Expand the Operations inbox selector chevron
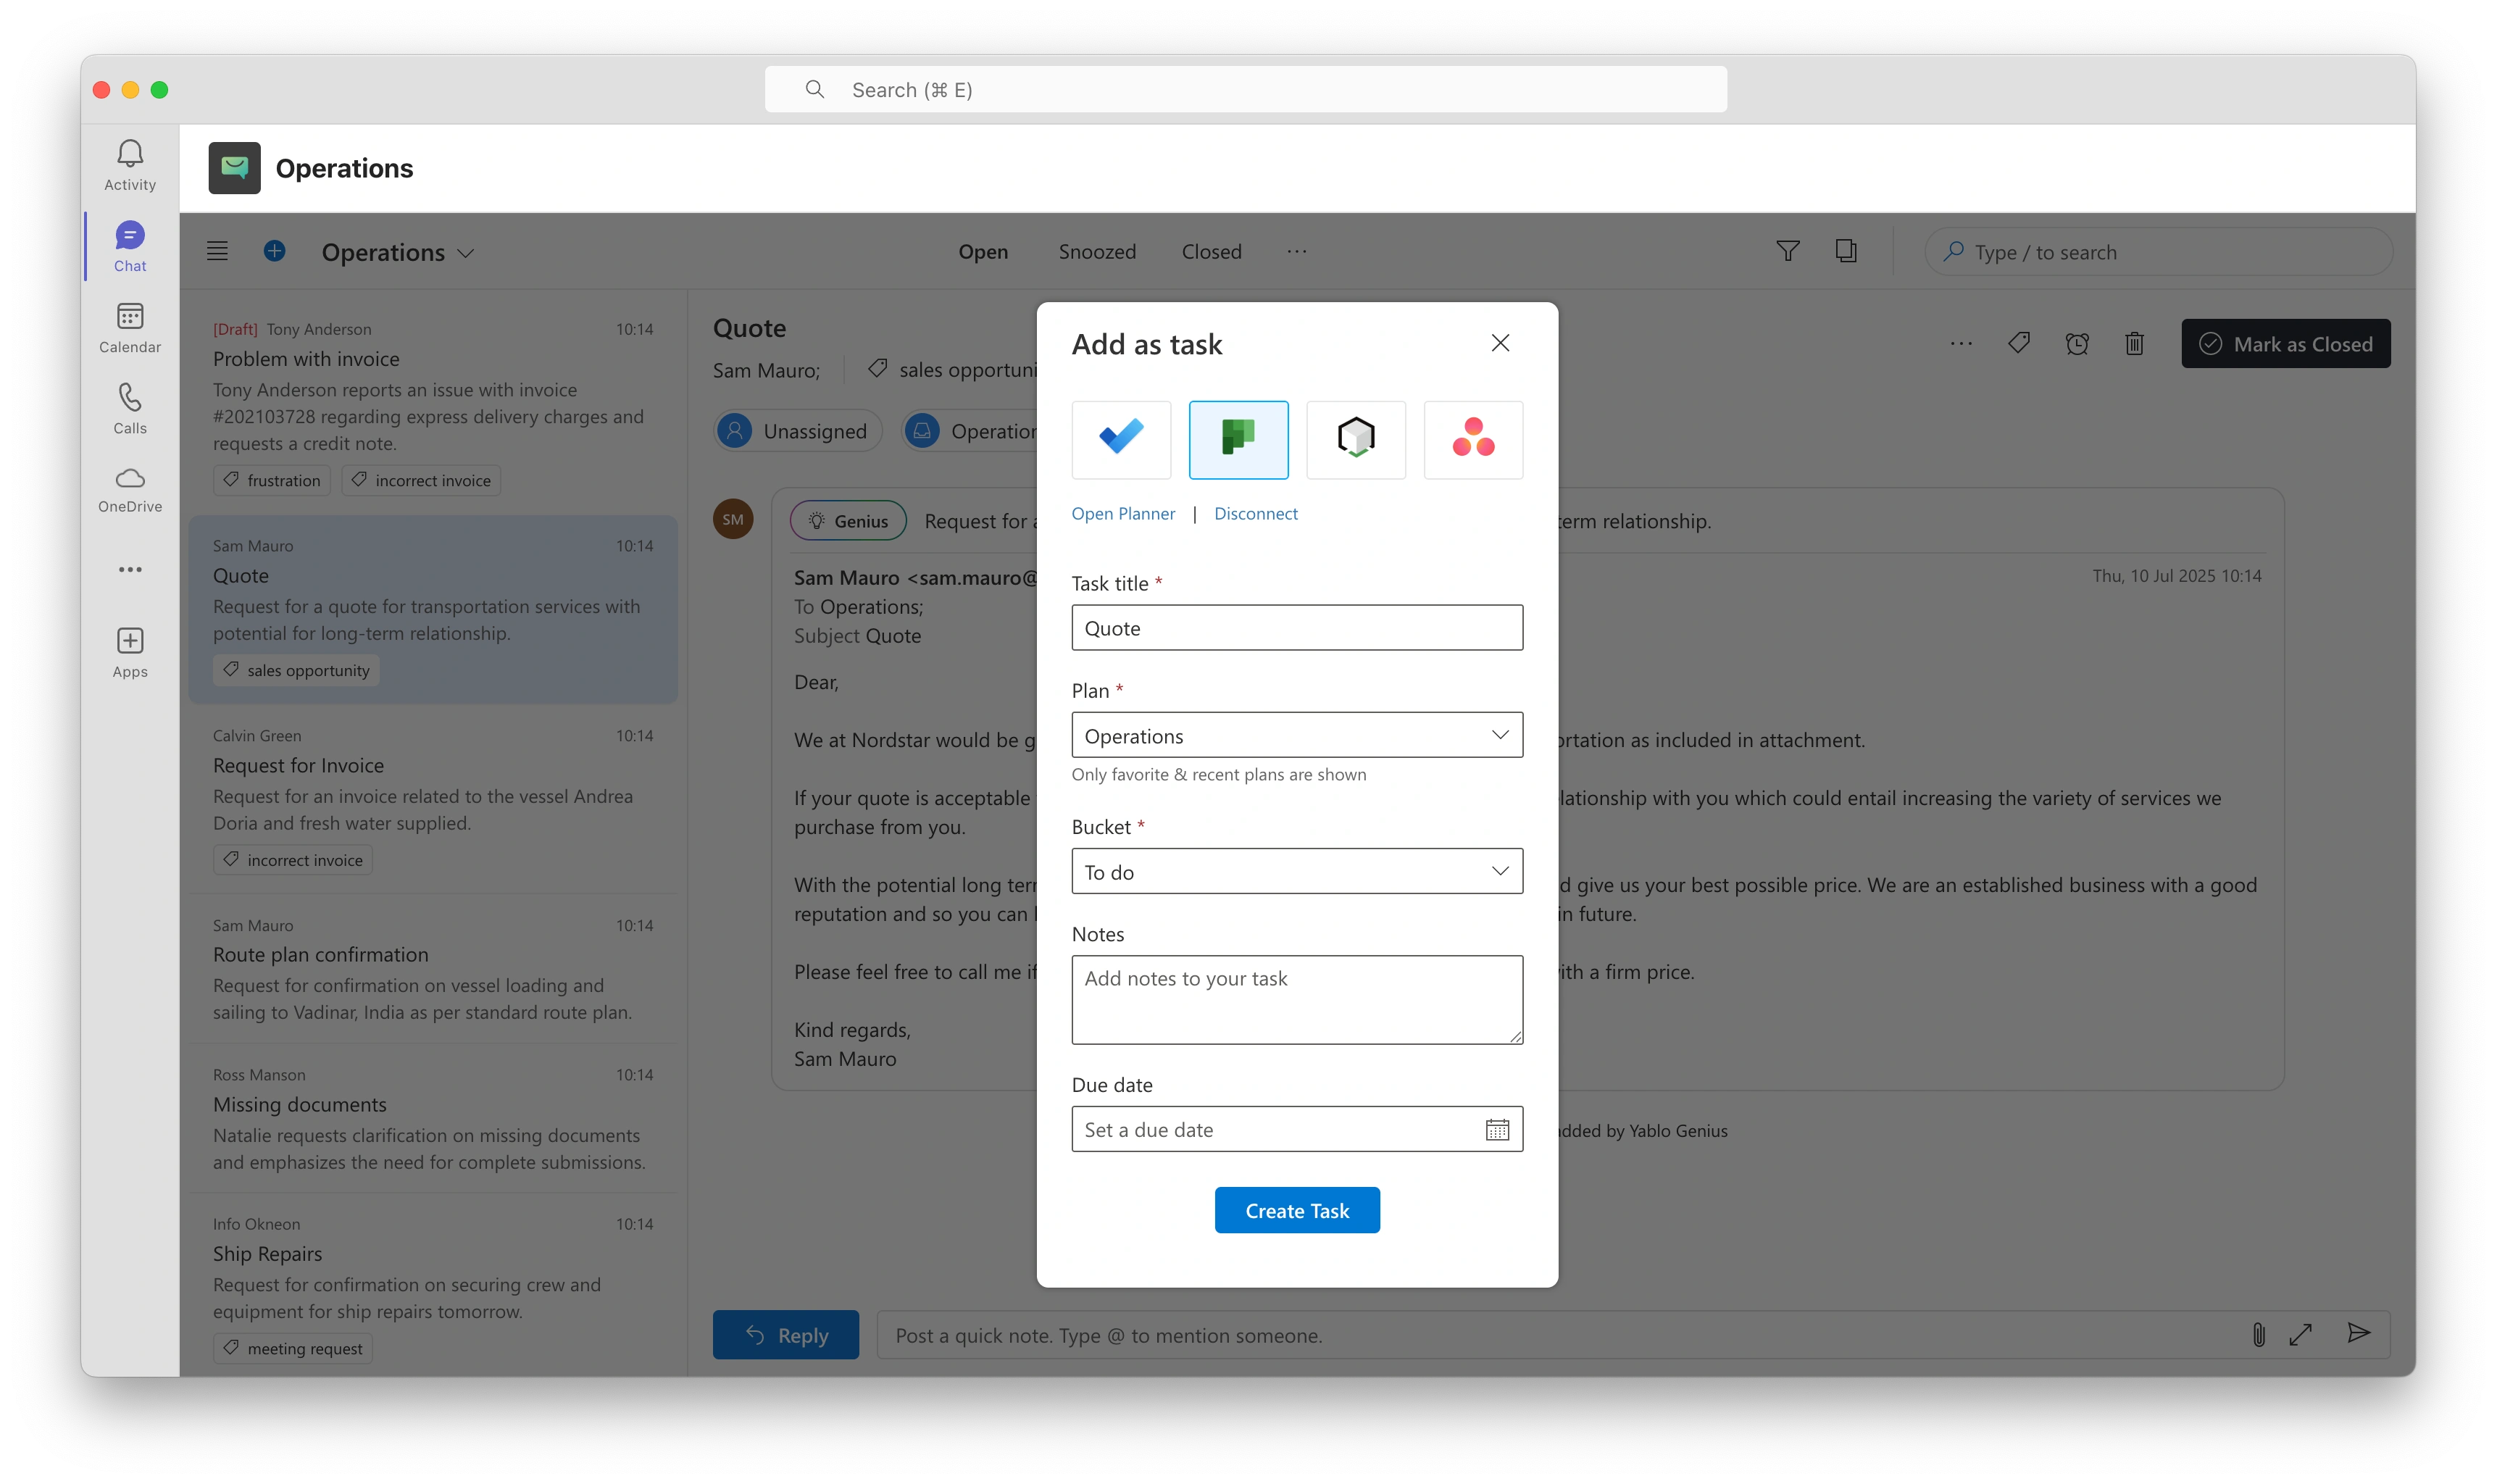2497x1484 pixels. click(466, 253)
